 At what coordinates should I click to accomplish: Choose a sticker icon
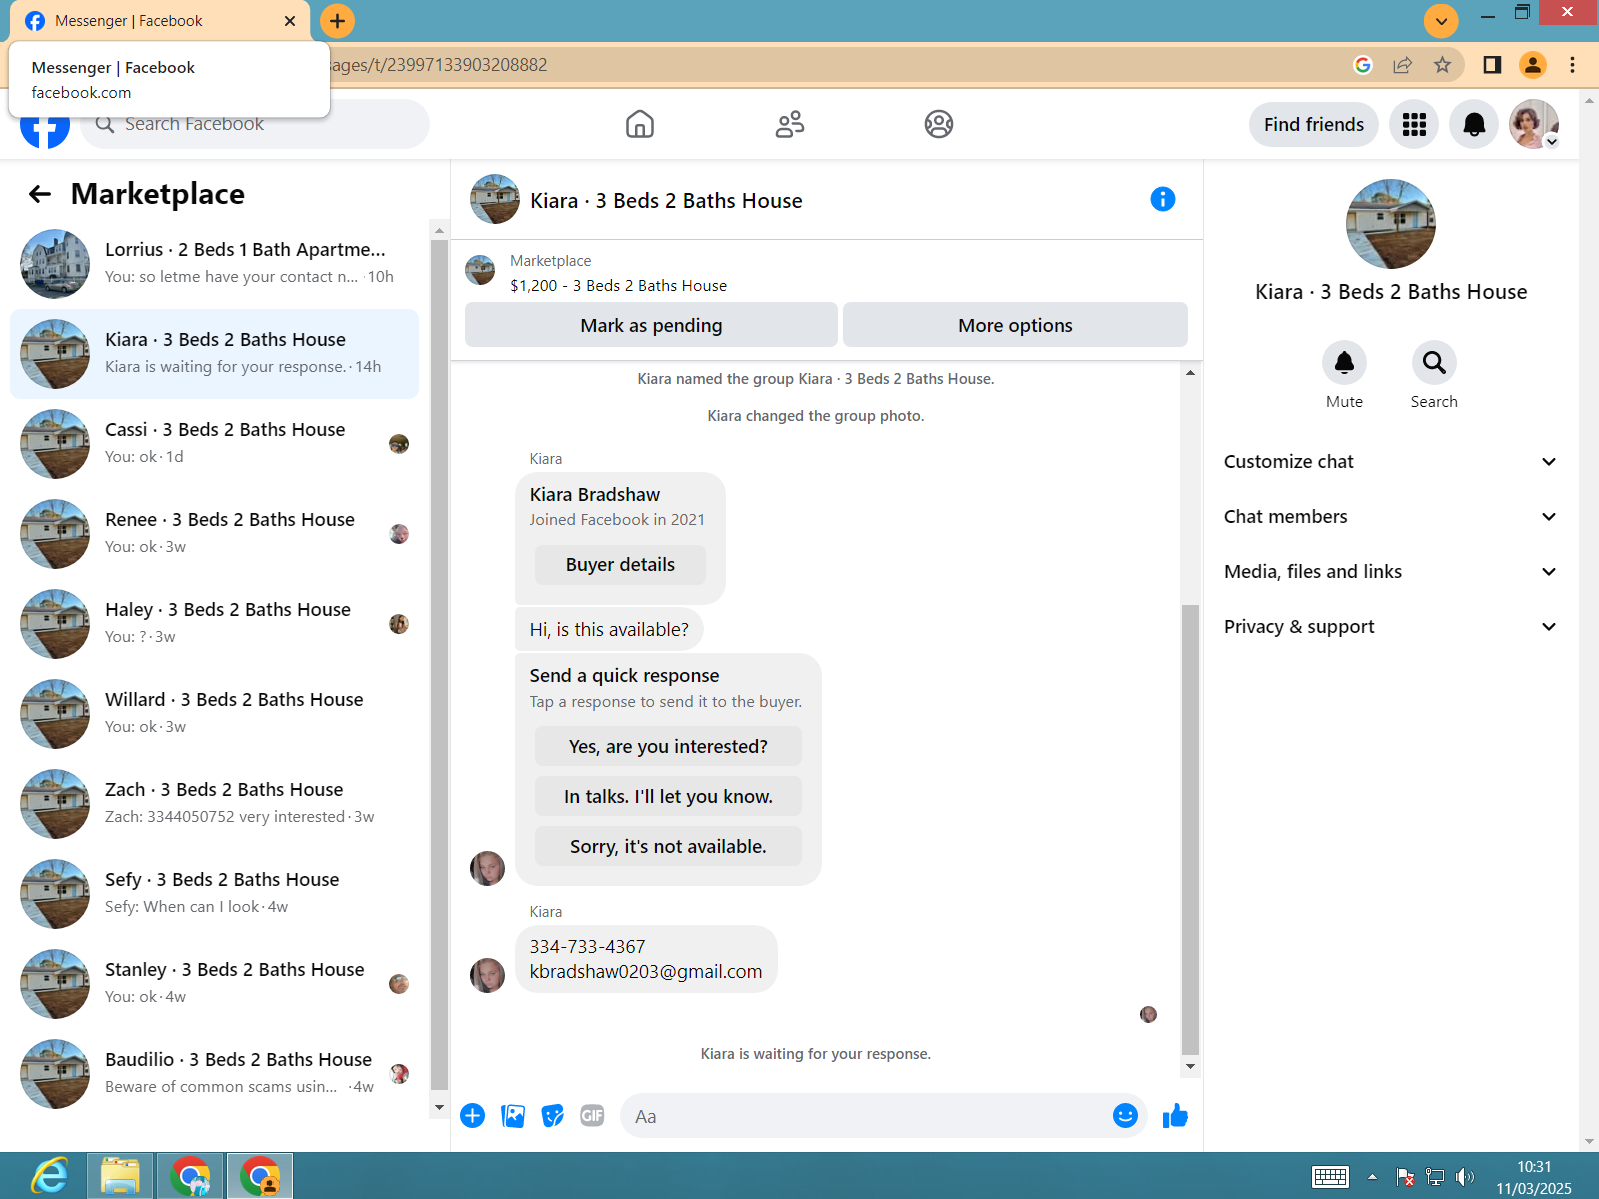click(x=552, y=1116)
